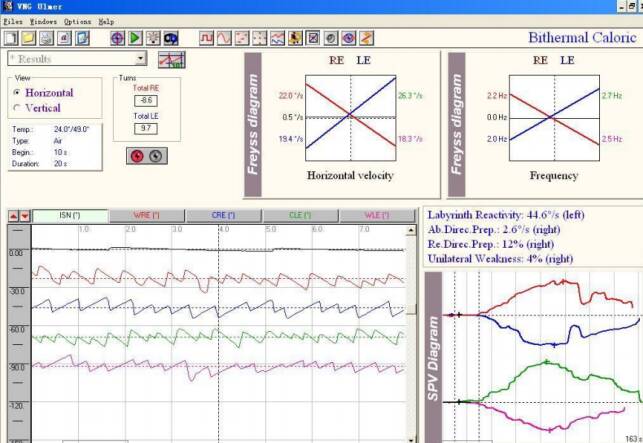Click the red down arrow above traces
This screenshot has height=443, width=643.
[x=24, y=216]
